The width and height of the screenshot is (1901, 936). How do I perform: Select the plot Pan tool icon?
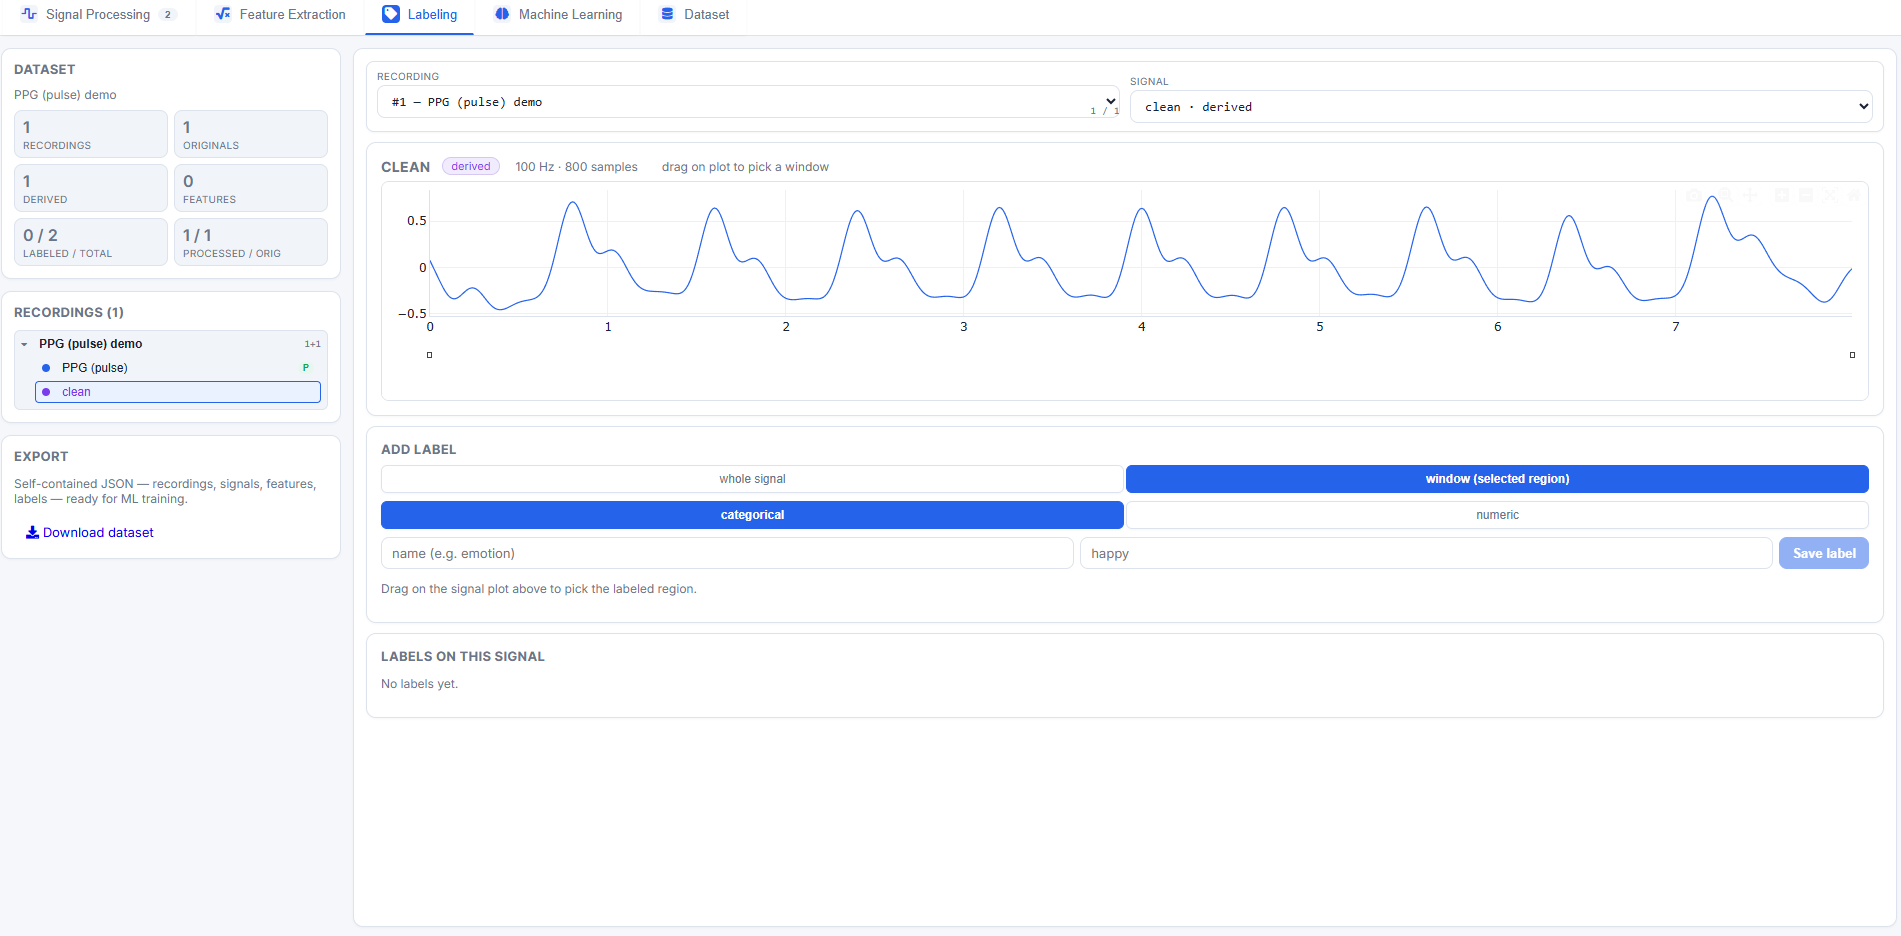pyautogui.click(x=1750, y=195)
